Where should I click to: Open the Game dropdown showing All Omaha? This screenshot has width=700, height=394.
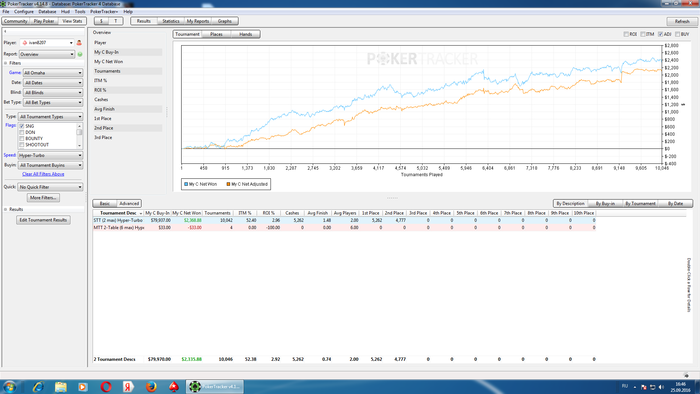[x=53, y=73]
